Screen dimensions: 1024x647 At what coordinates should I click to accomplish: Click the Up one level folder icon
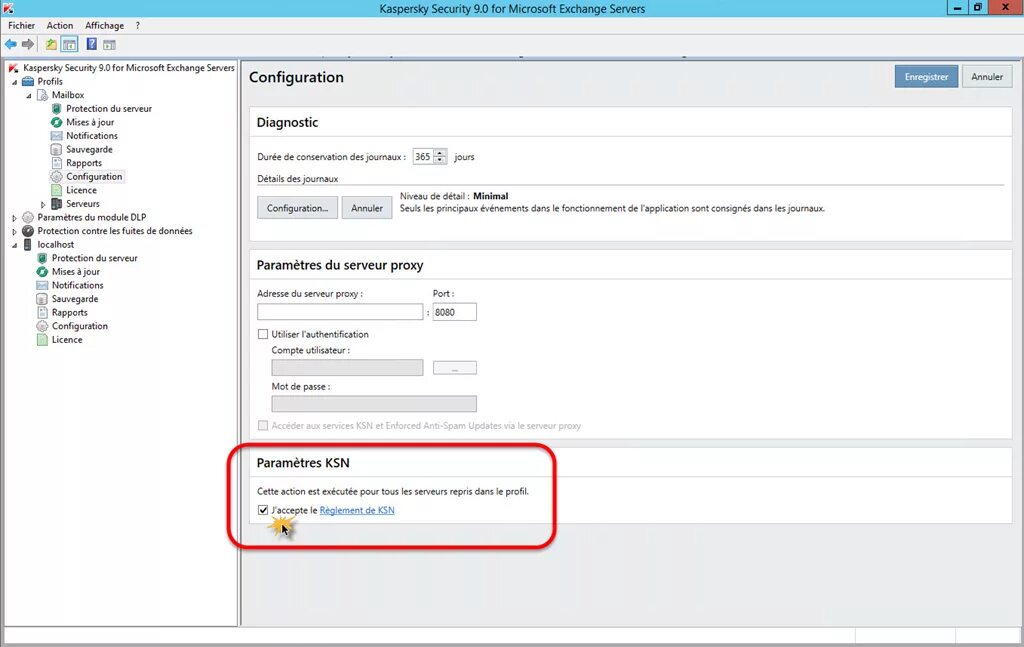point(51,44)
